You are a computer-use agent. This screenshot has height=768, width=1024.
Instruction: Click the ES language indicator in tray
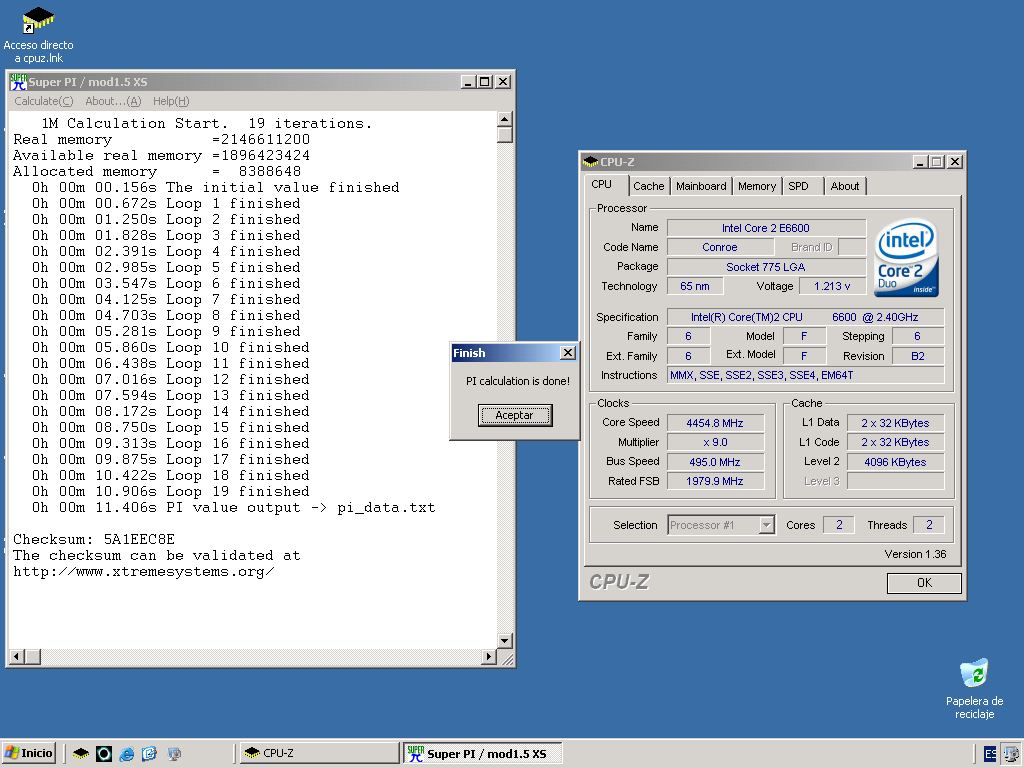pyautogui.click(x=990, y=754)
